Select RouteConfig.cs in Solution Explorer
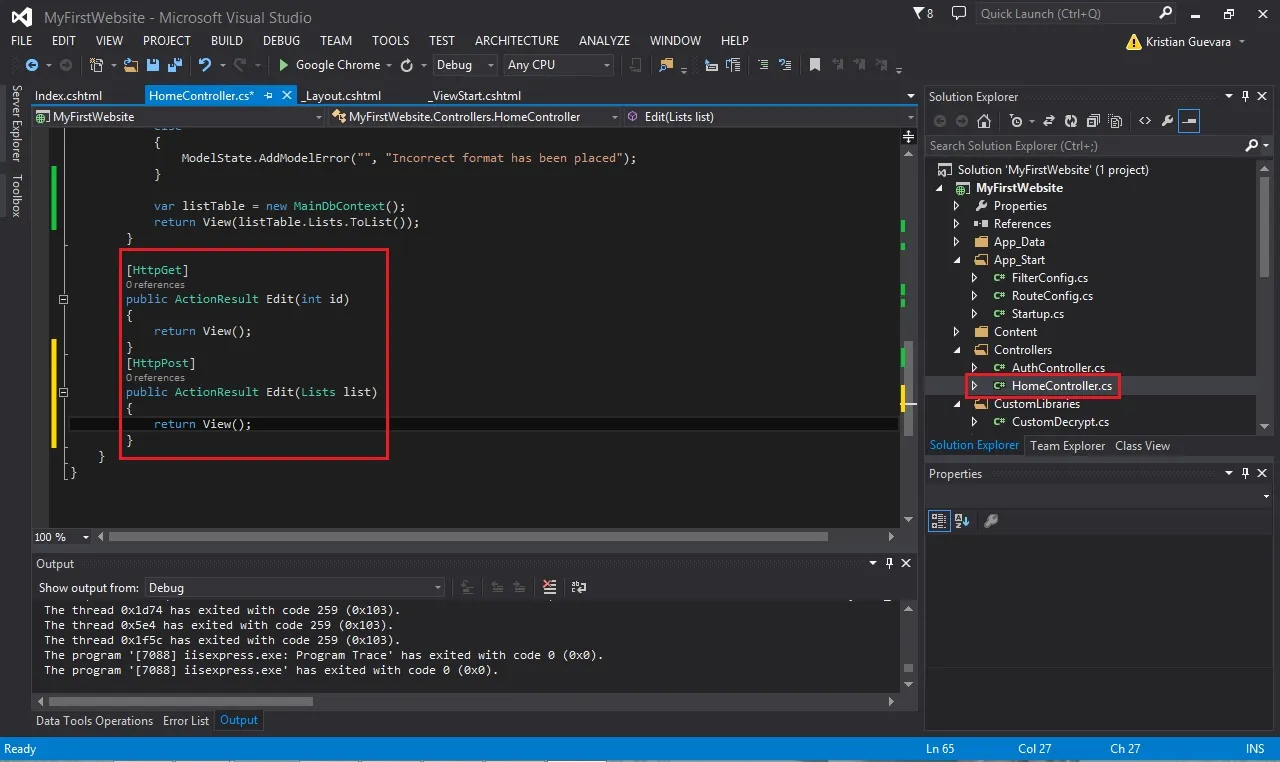This screenshot has width=1280, height=762. click(x=1052, y=296)
